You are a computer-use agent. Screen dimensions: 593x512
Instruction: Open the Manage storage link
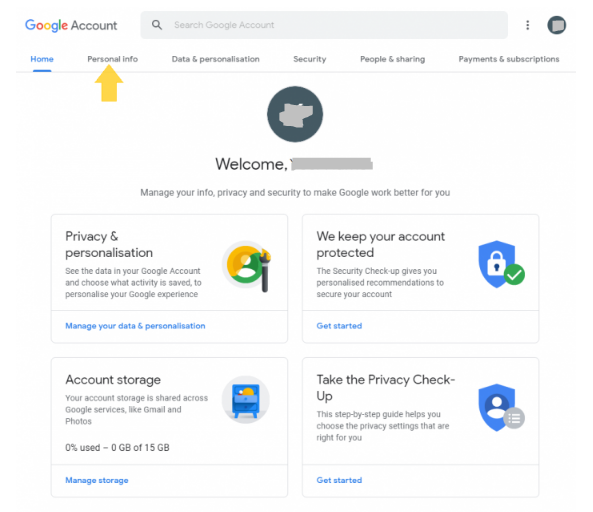tap(97, 480)
